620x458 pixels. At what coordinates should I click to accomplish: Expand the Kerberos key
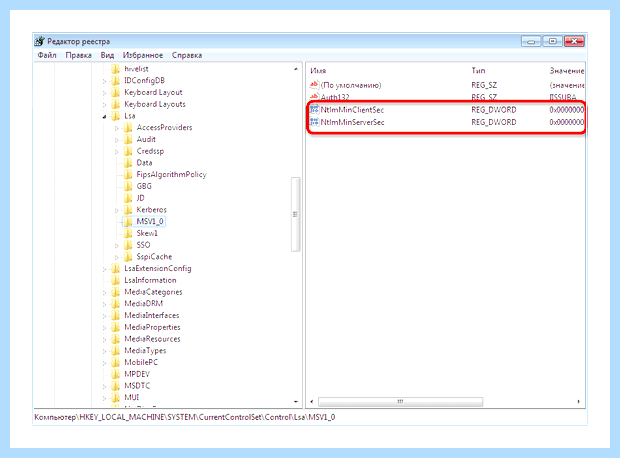[x=117, y=210]
